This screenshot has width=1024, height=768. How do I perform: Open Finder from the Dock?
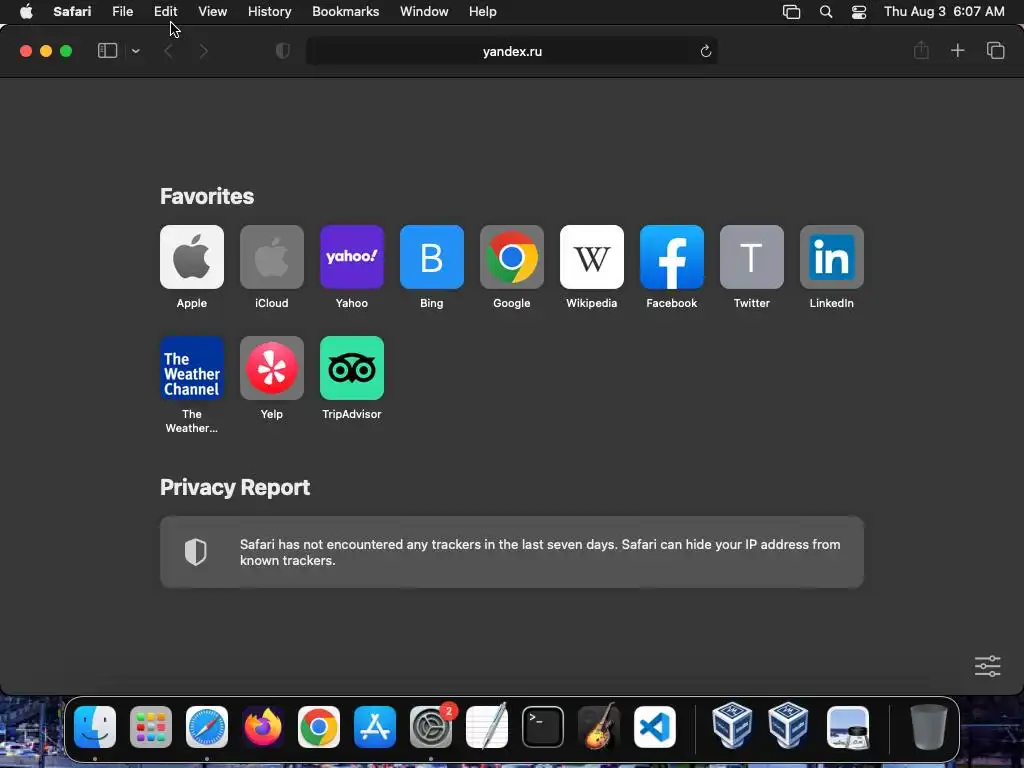point(95,727)
